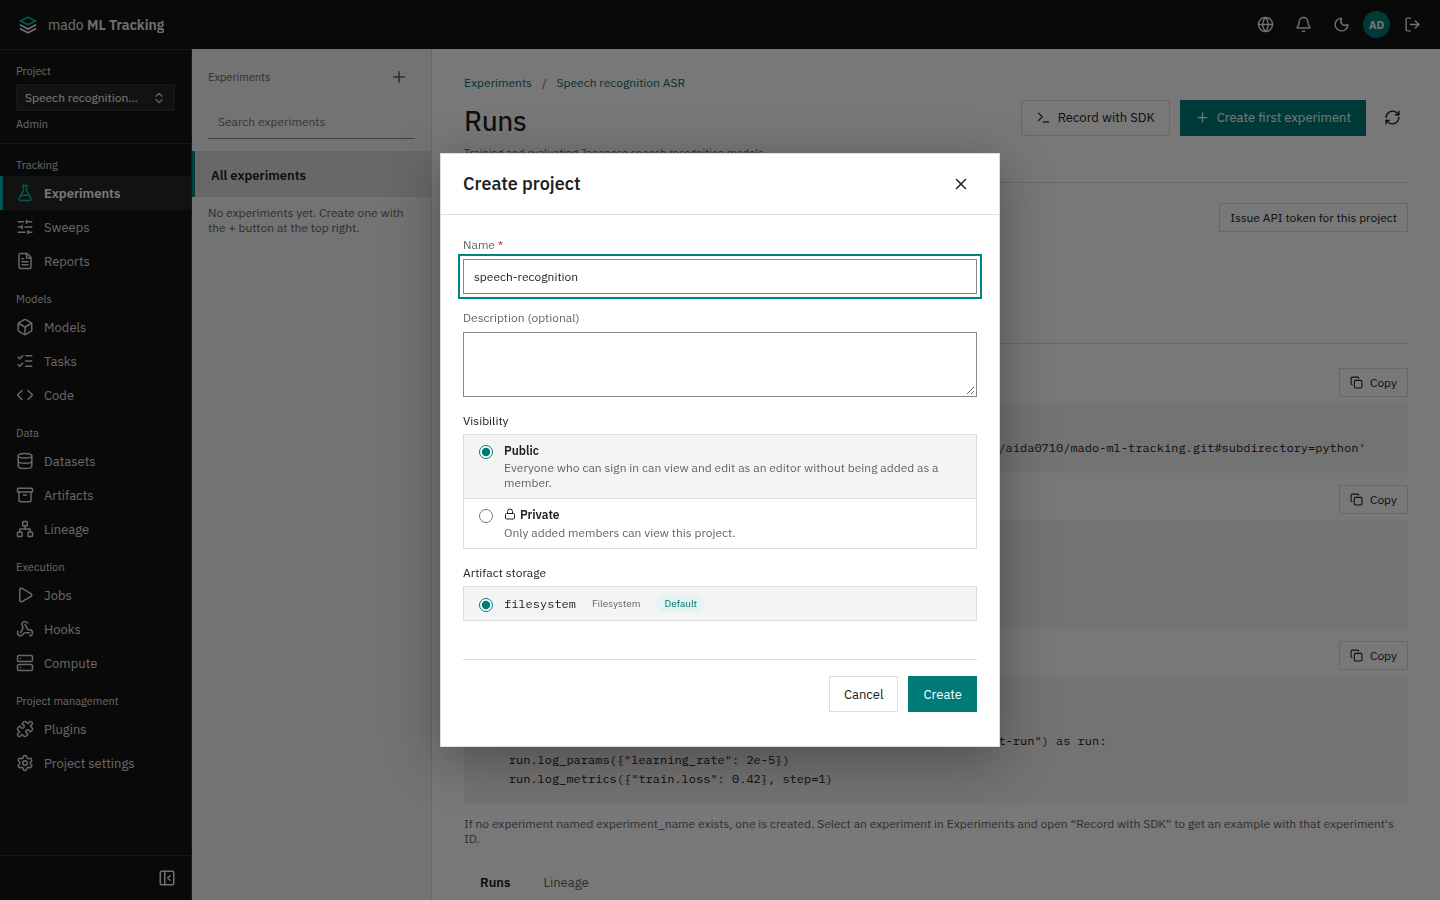Click the Default storage badge
This screenshot has height=900, width=1440.
click(x=680, y=604)
